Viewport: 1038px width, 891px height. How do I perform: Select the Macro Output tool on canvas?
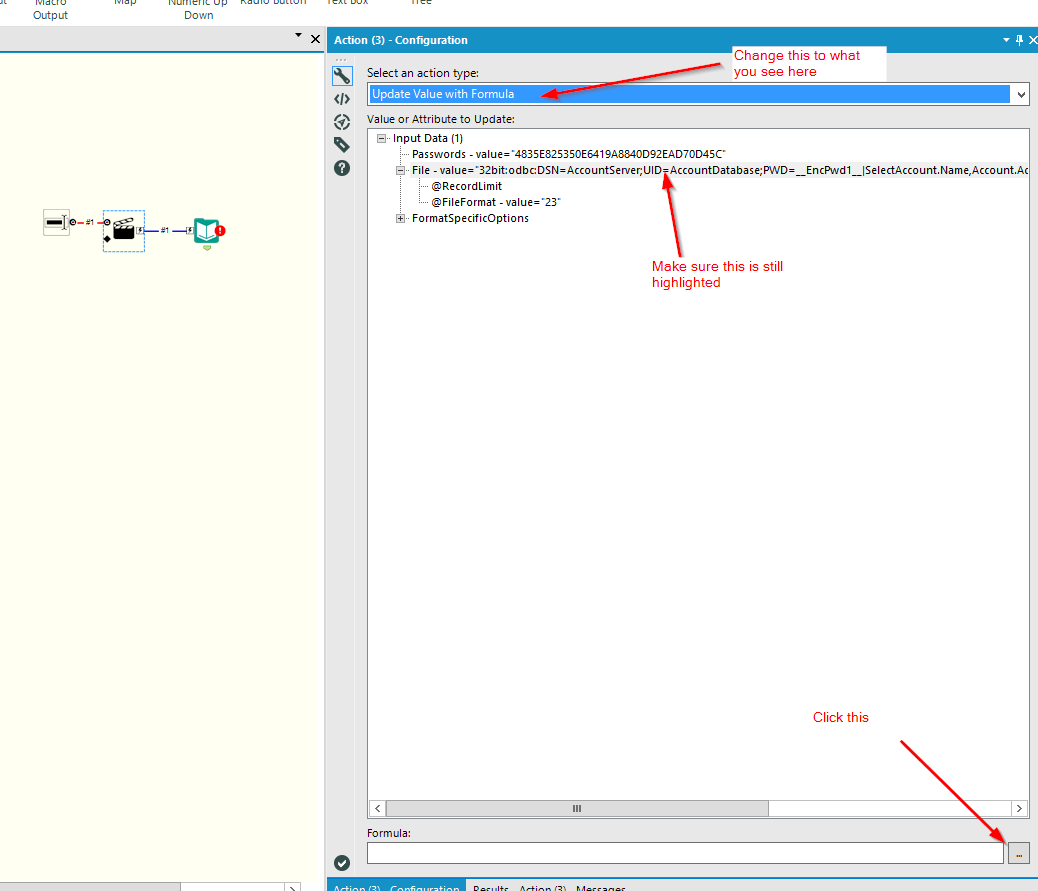point(206,232)
